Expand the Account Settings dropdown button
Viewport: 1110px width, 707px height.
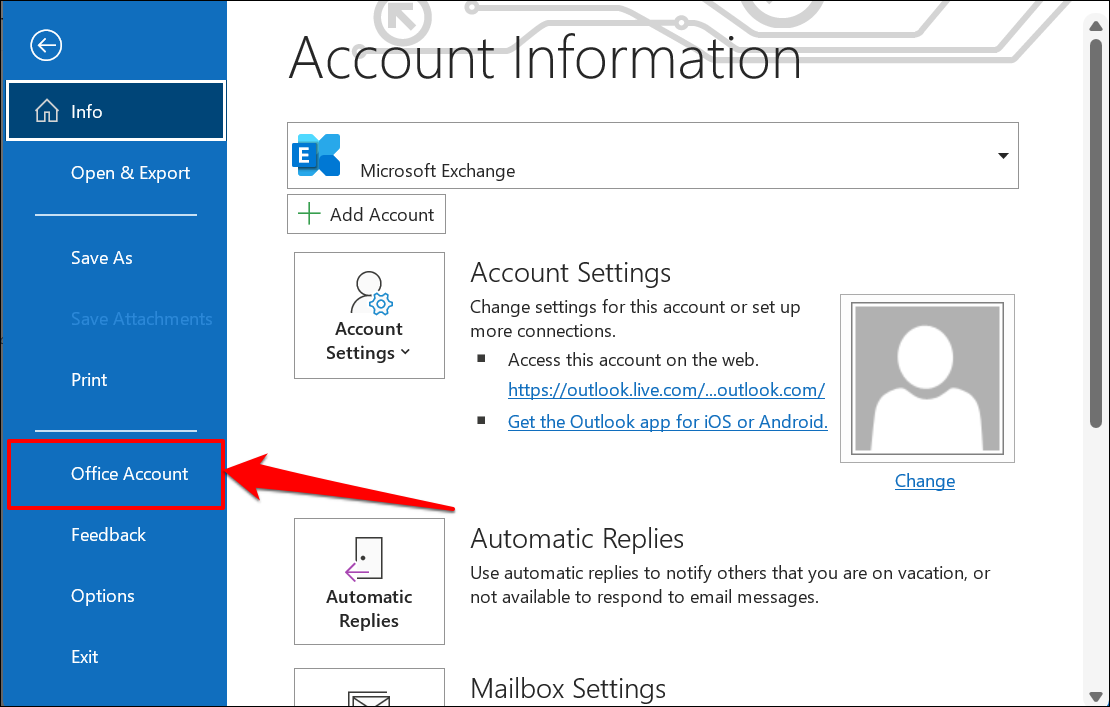click(369, 340)
